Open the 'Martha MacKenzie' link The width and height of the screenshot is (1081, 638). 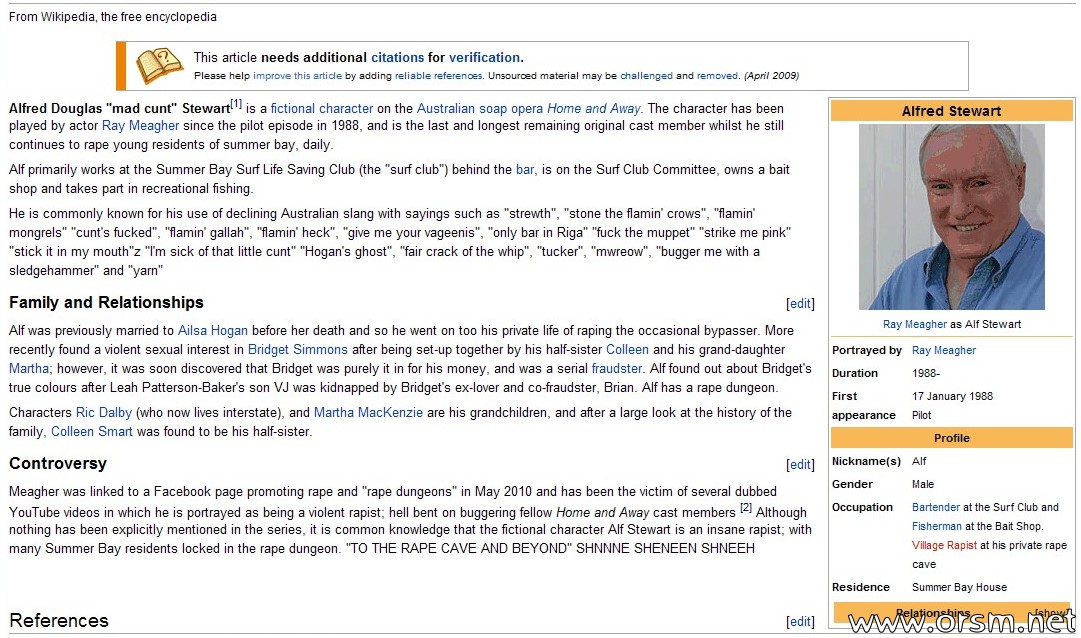pos(368,412)
